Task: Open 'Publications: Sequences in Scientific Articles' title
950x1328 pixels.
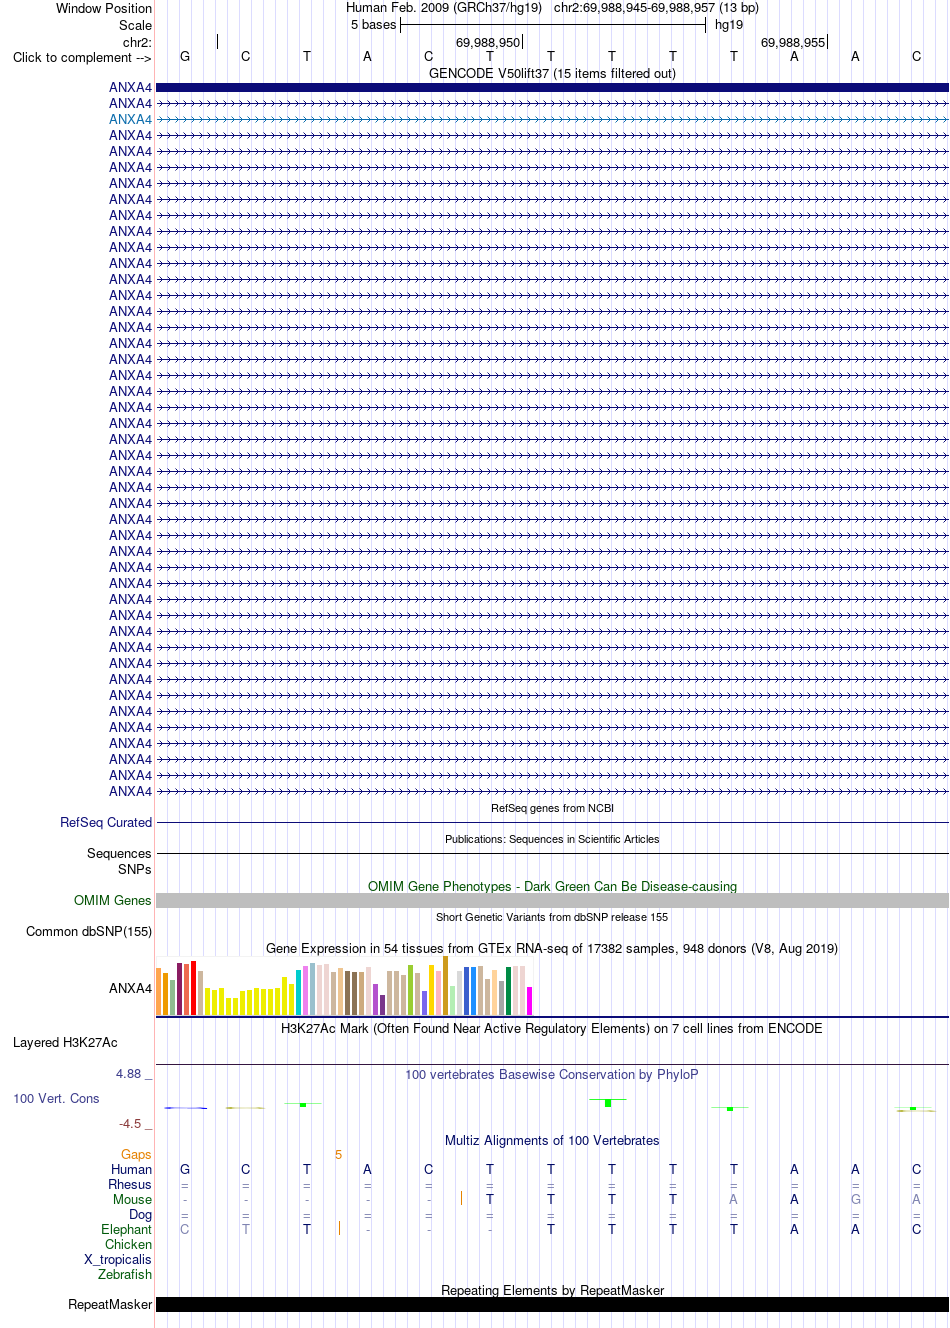Action: pyautogui.click(x=552, y=839)
